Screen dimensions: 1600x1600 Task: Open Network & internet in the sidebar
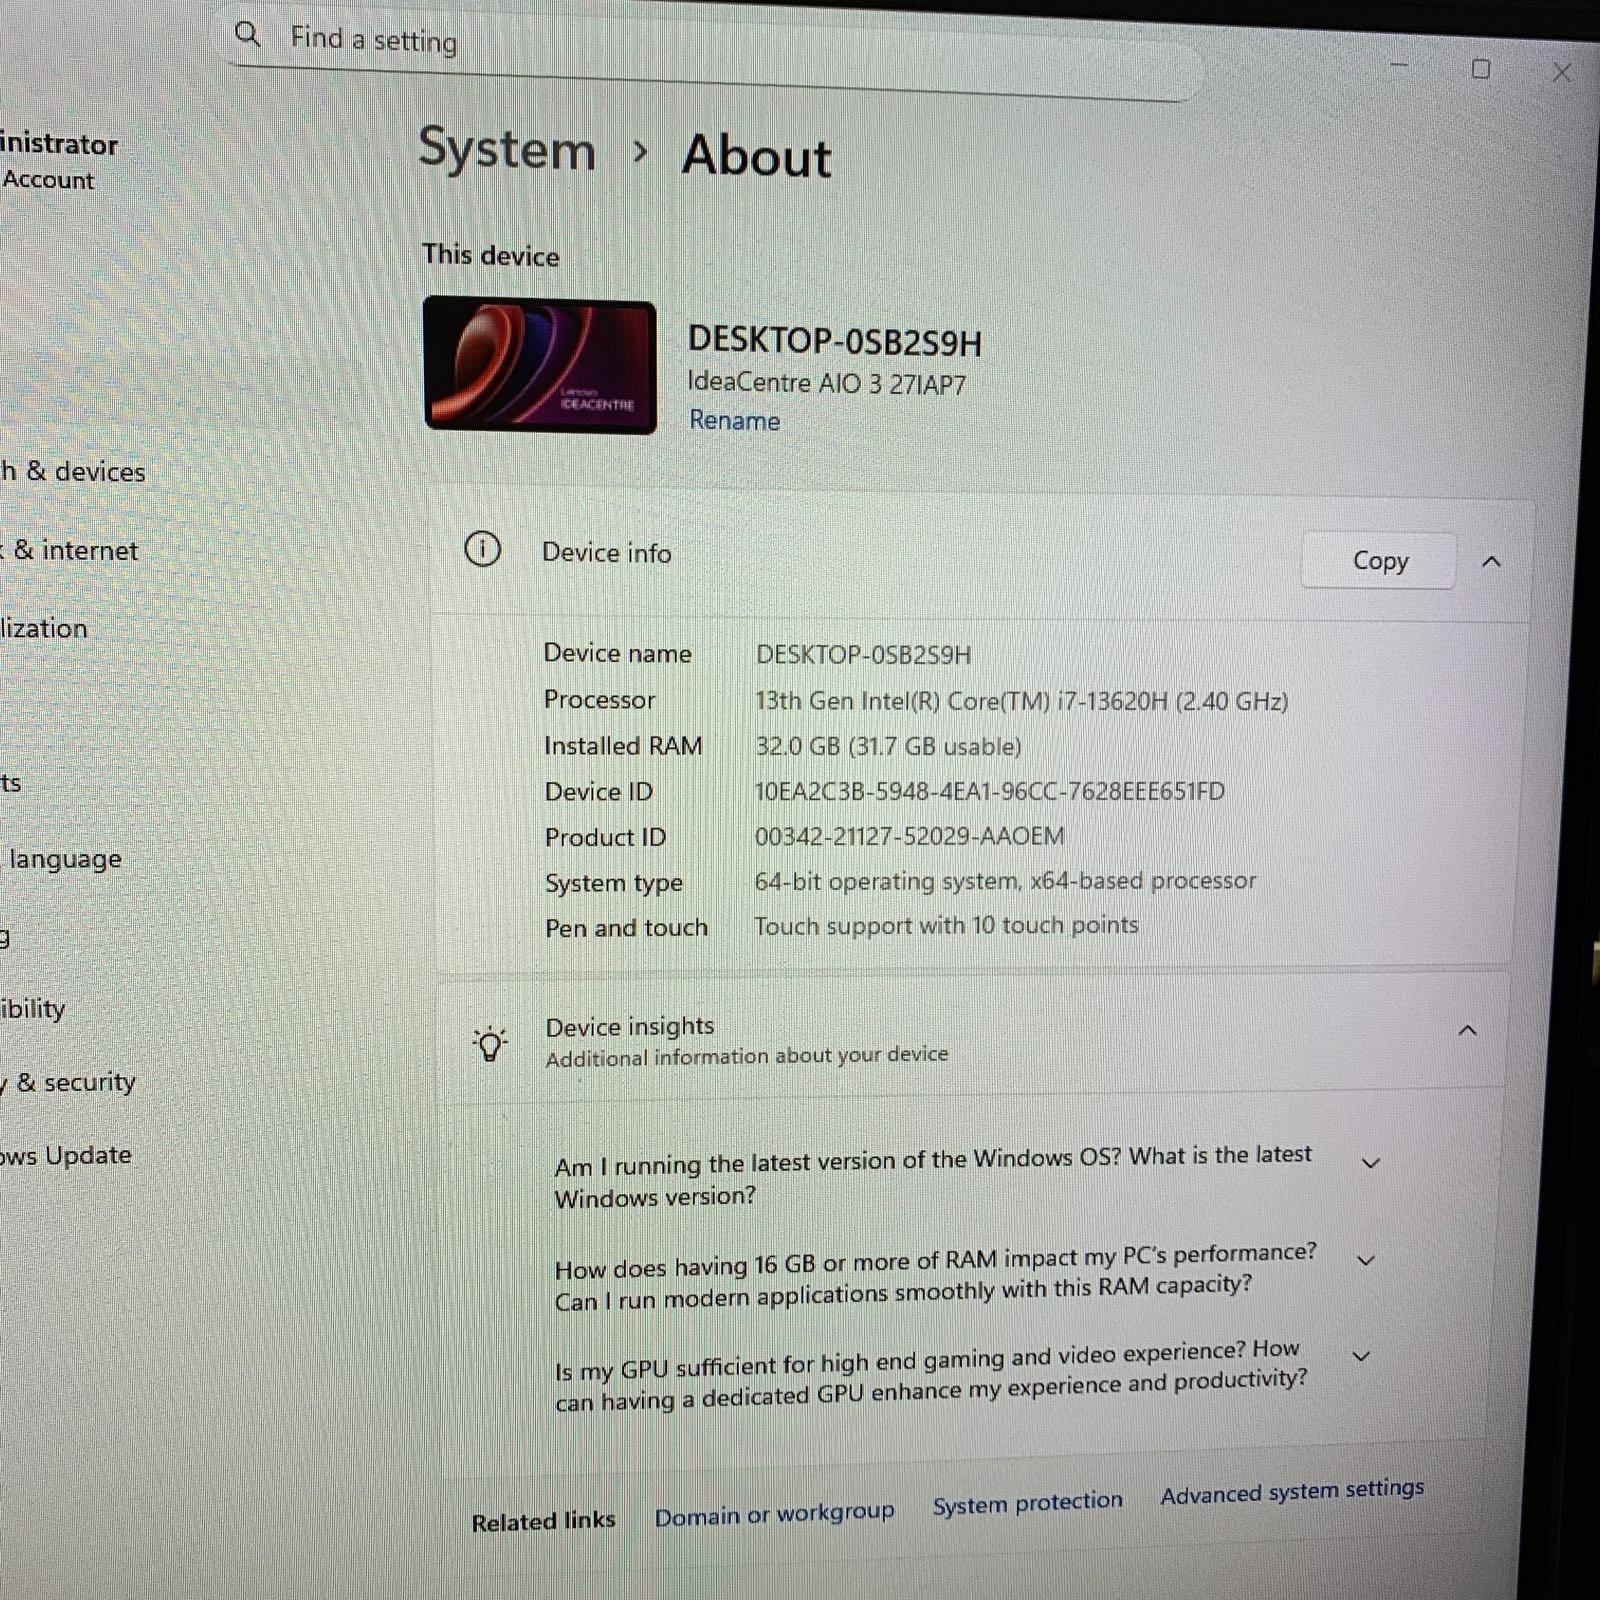pyautogui.click(x=70, y=550)
